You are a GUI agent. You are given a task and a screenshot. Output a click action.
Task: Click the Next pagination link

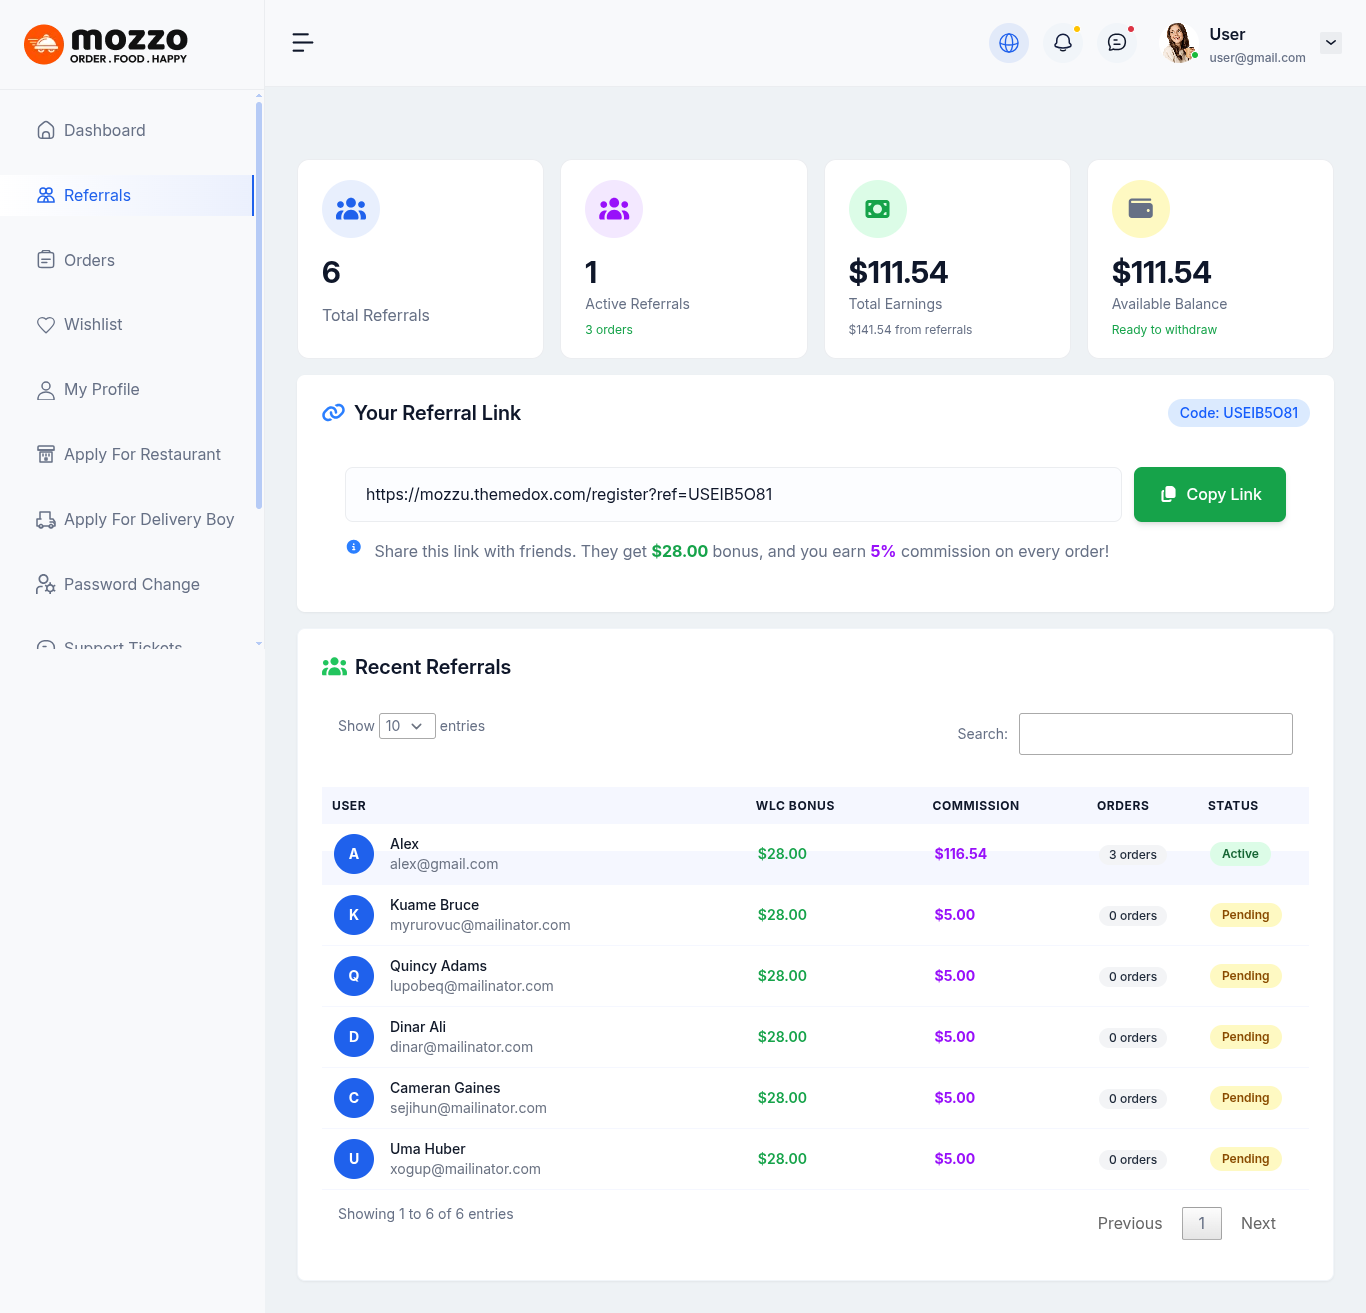click(x=1257, y=1224)
